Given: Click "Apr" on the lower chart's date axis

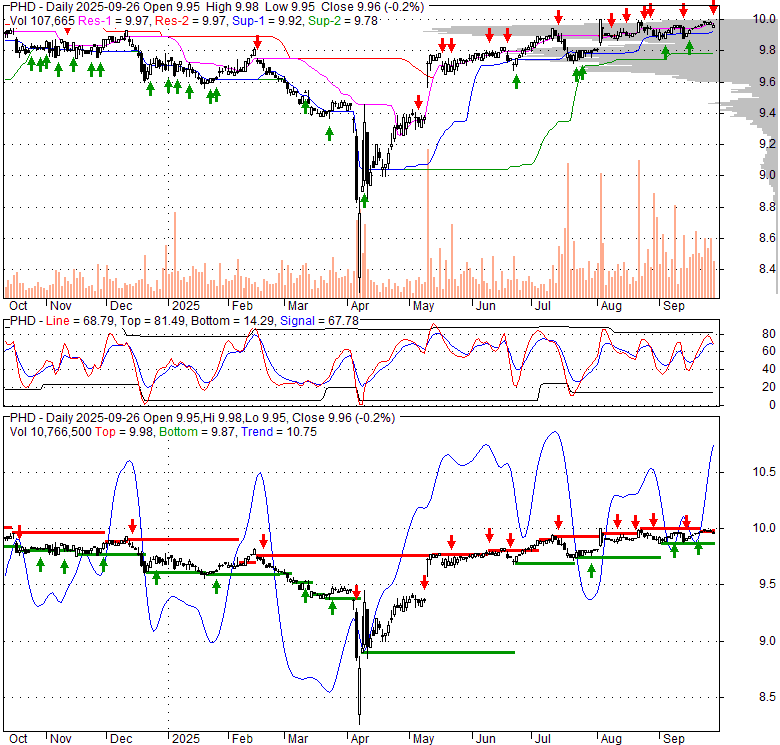Looking at the screenshot, I should click(x=360, y=739).
